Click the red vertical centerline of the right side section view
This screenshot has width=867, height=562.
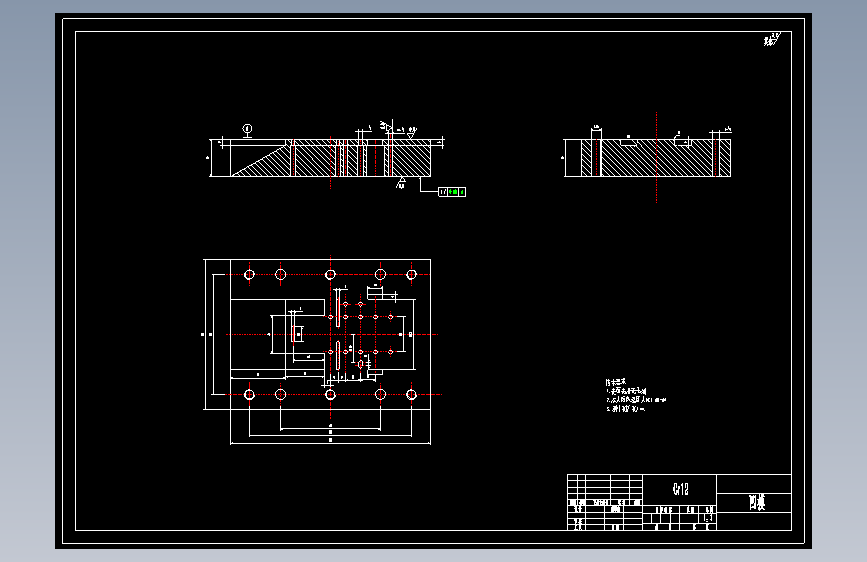[x=656, y=158]
